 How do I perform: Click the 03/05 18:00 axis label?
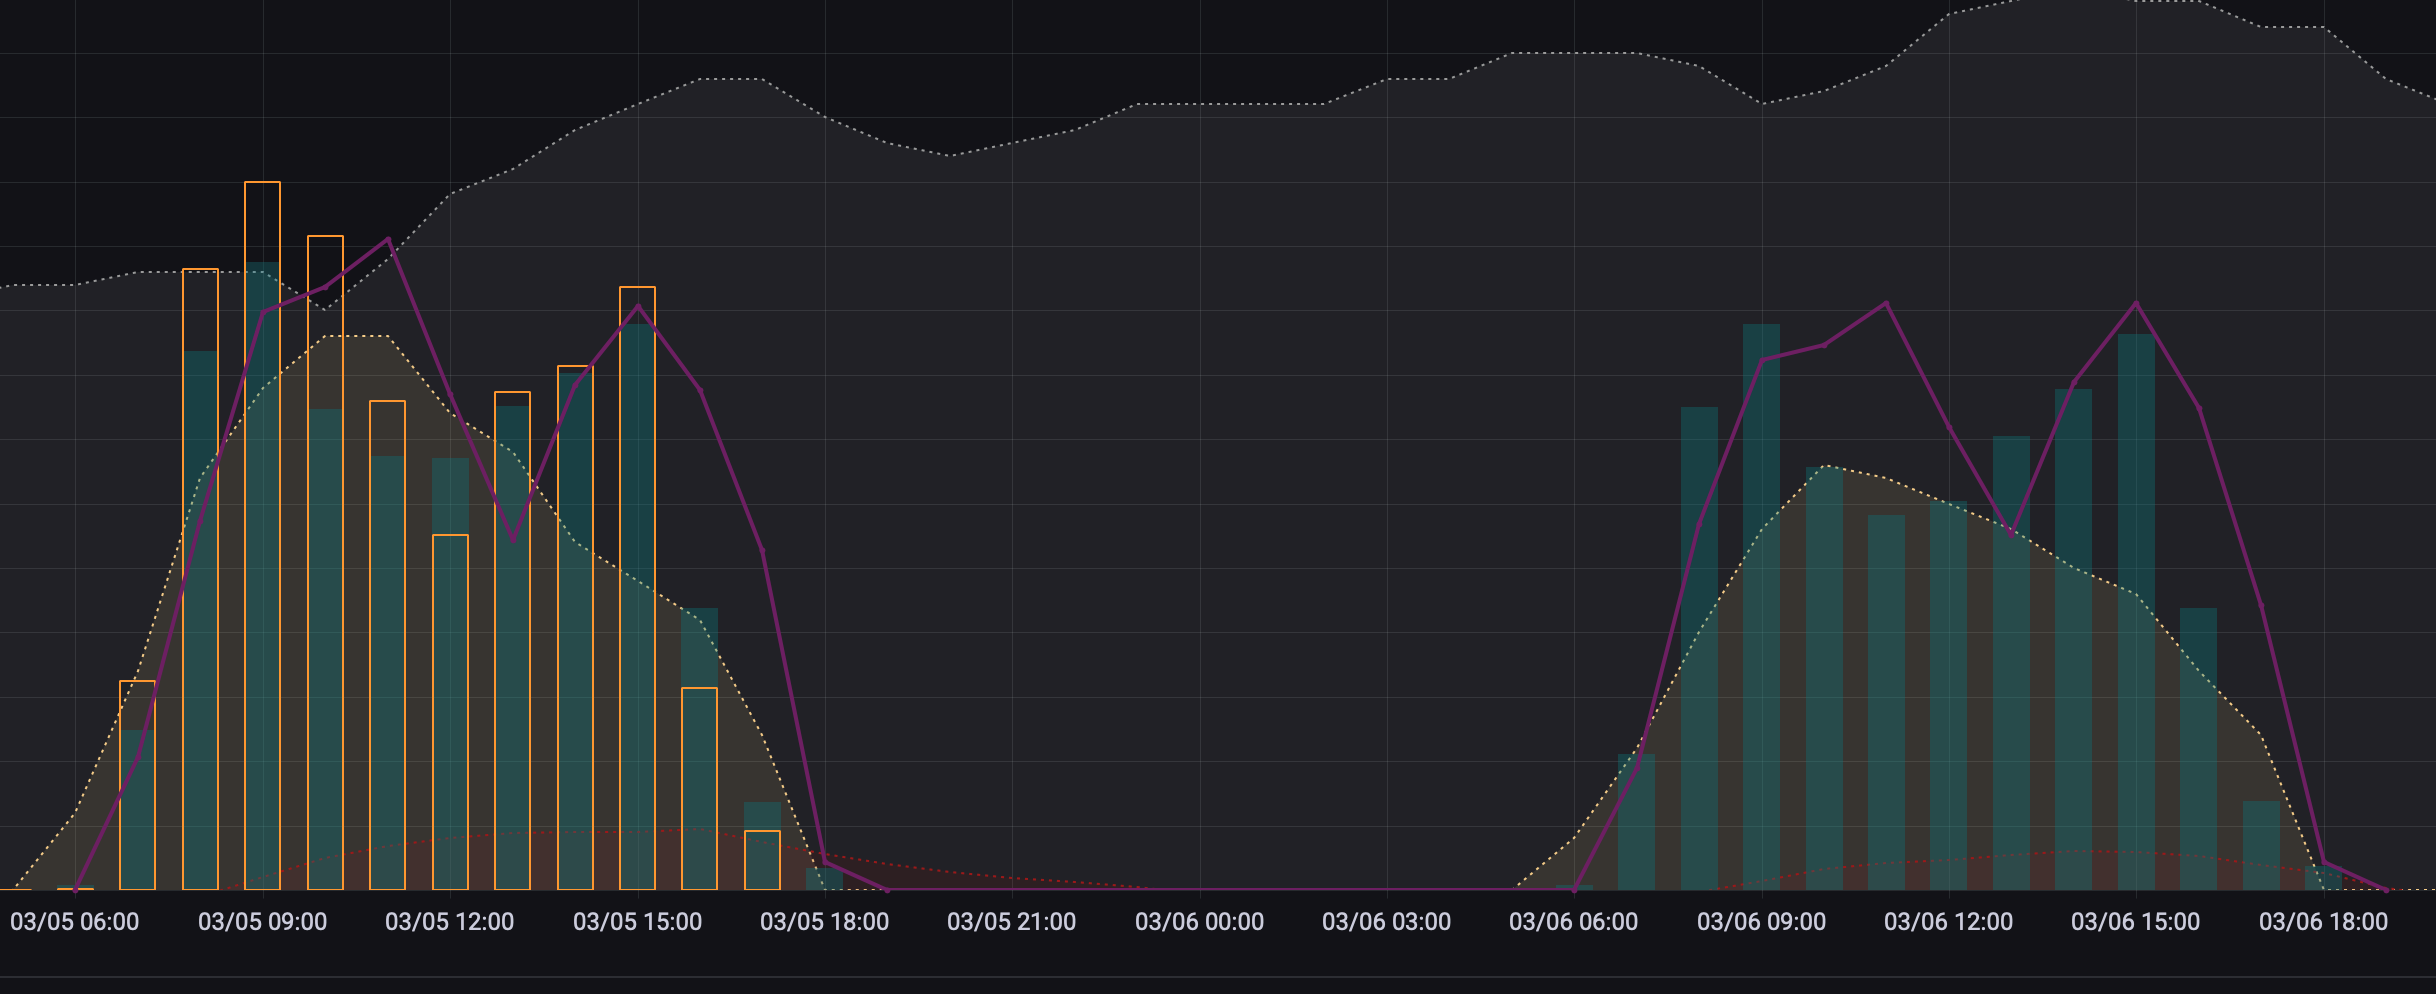click(824, 921)
